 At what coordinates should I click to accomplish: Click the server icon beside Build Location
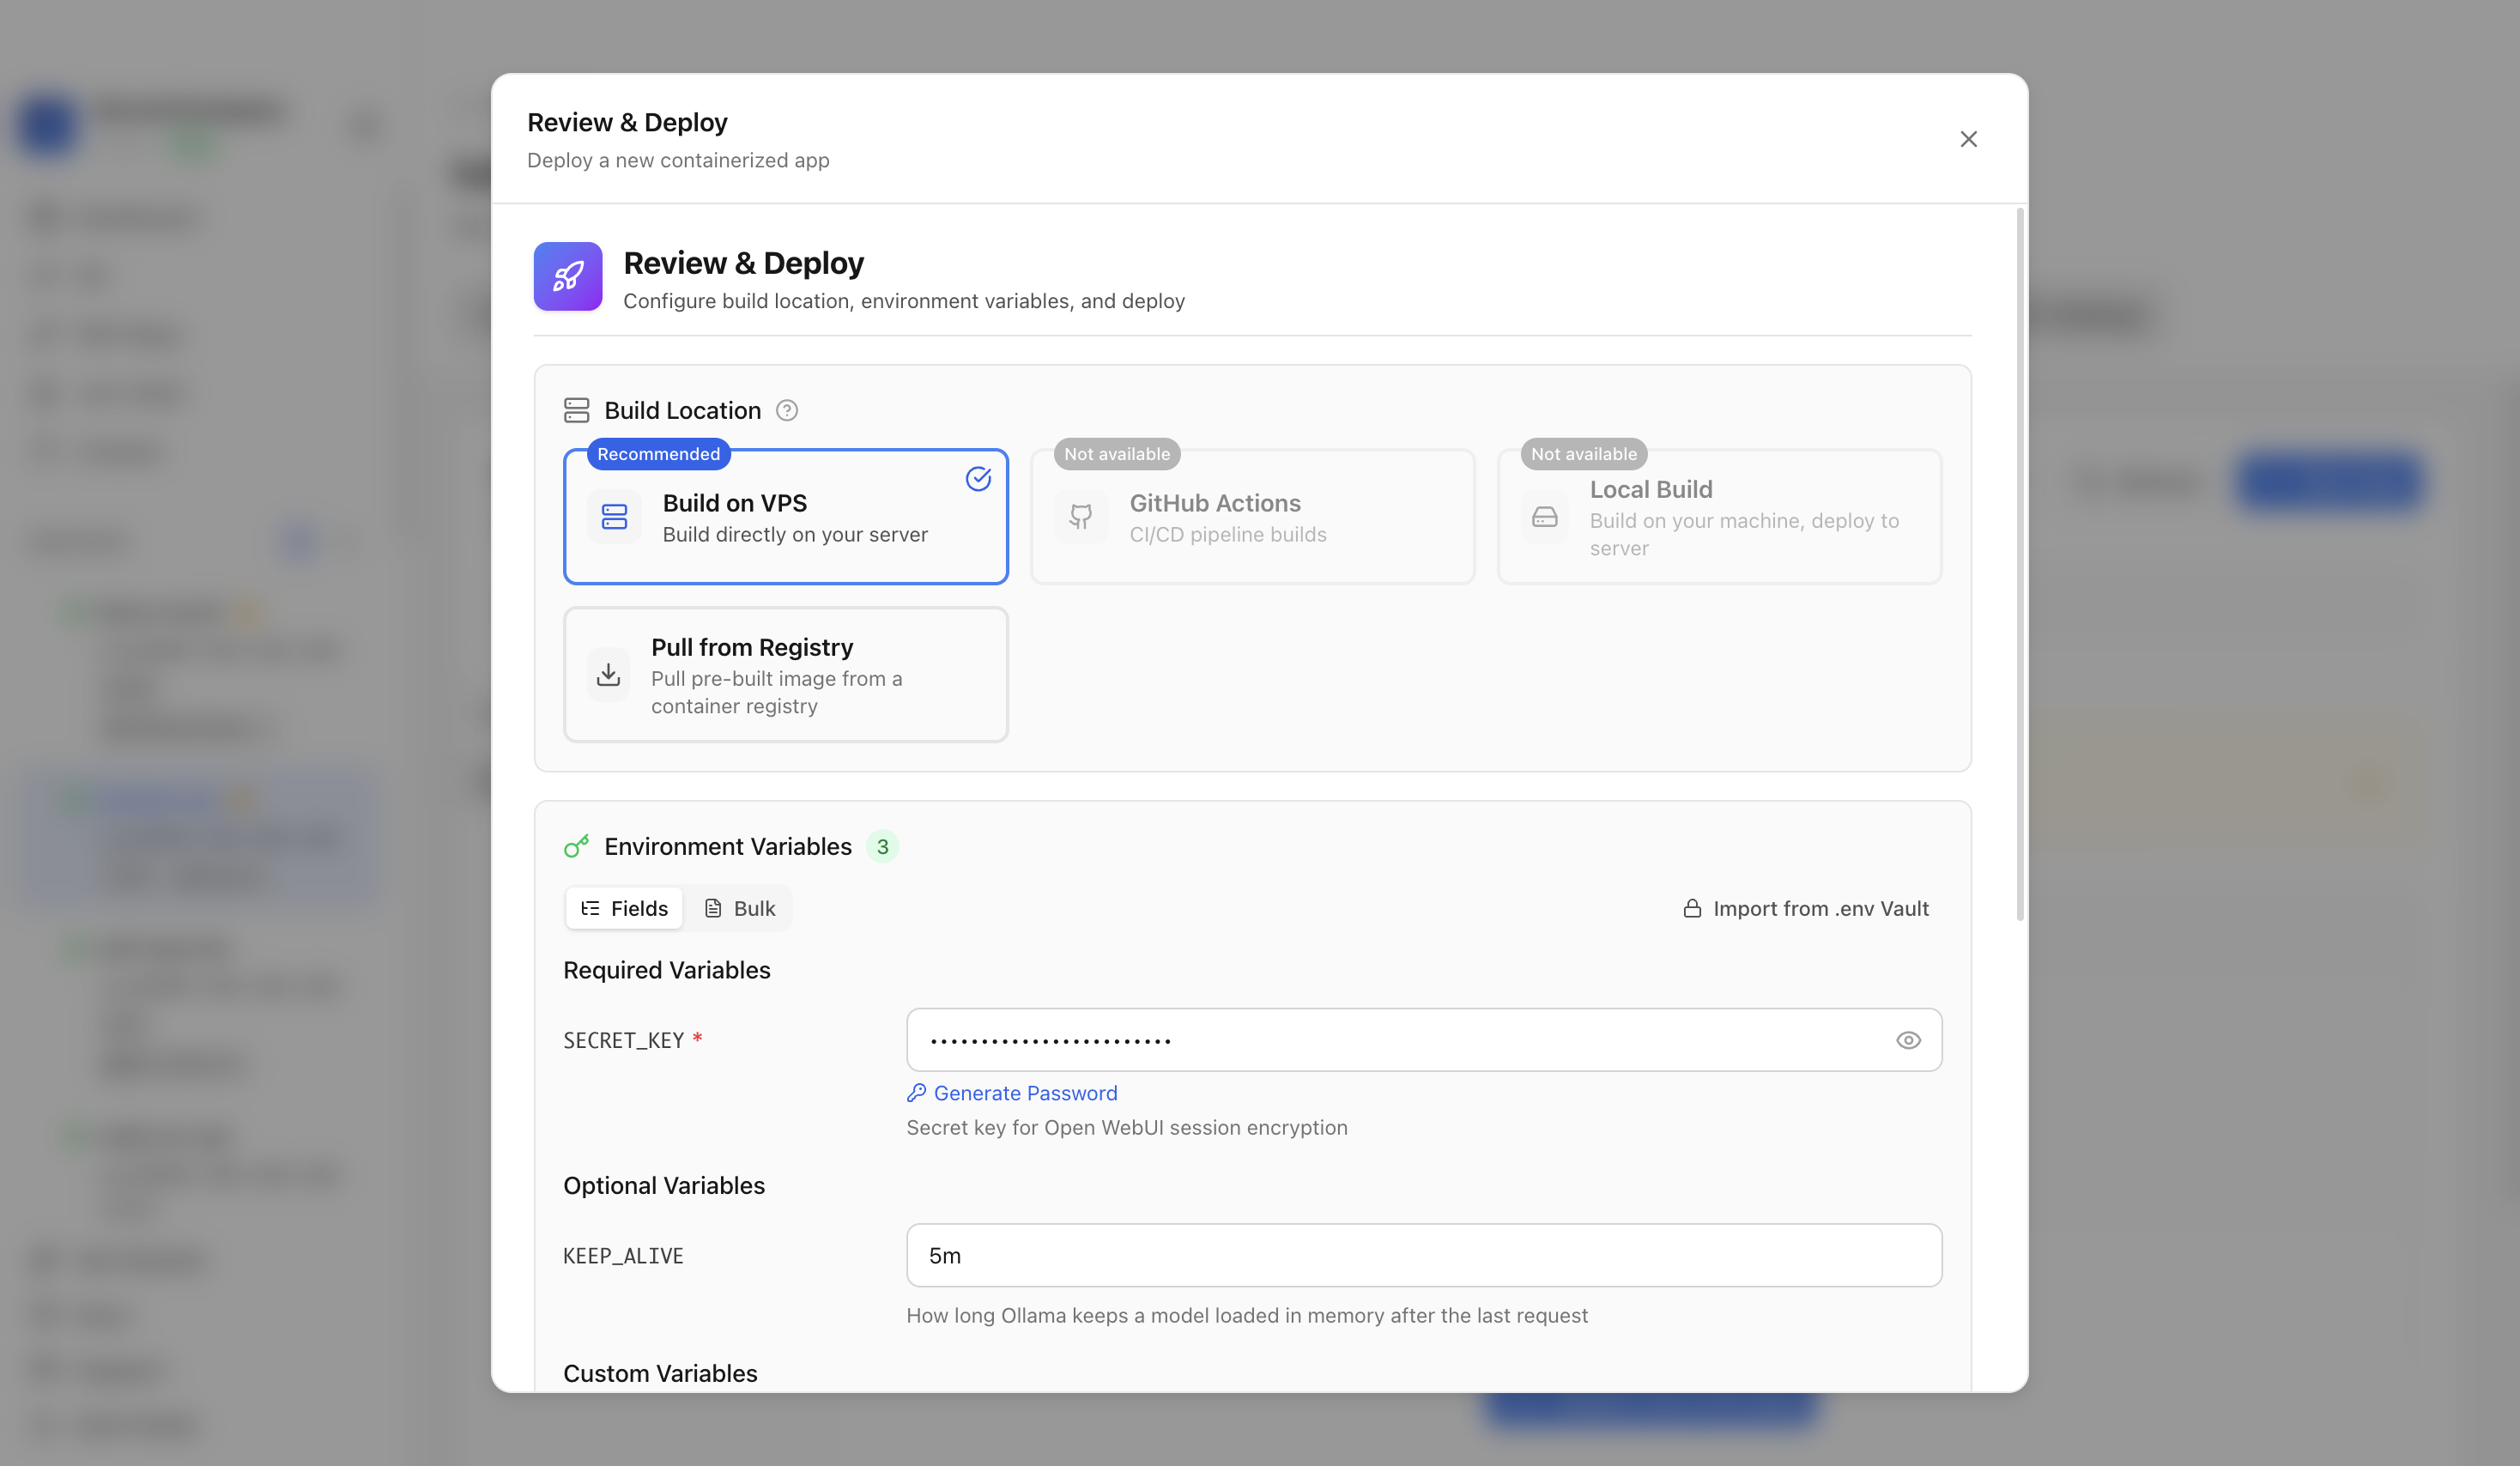(x=576, y=411)
